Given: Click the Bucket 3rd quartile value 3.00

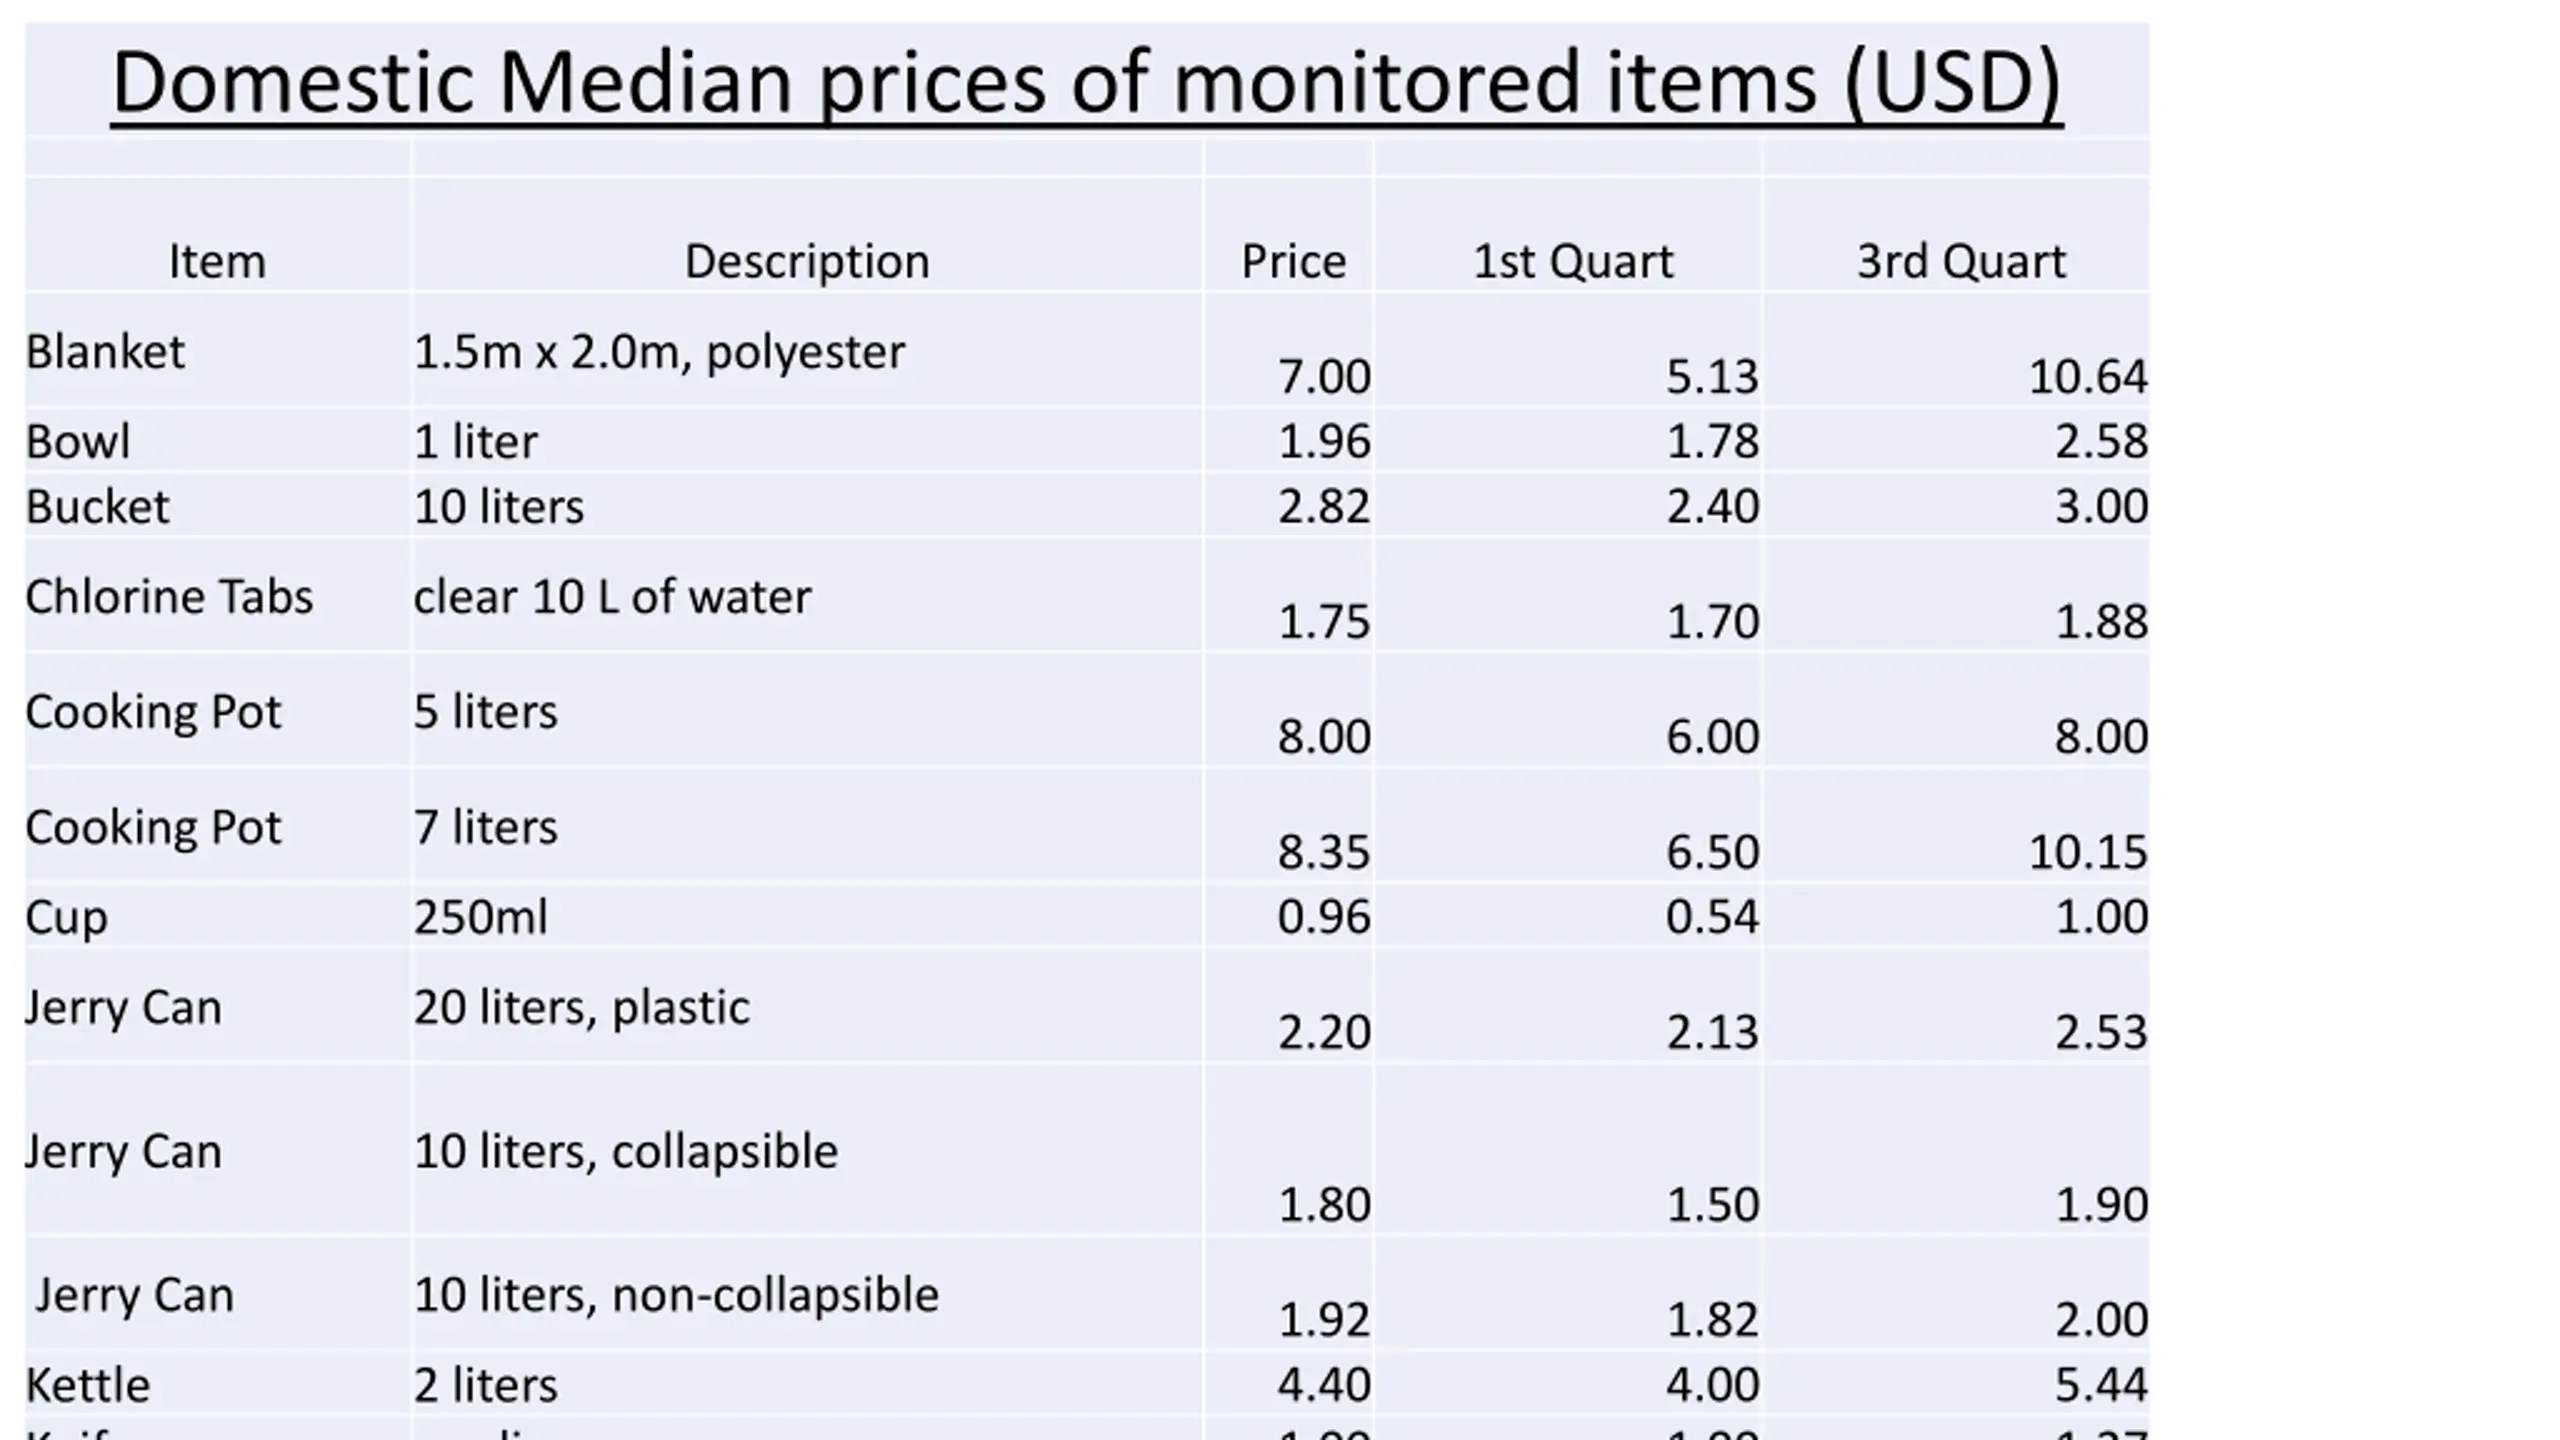Looking at the screenshot, I should point(2101,506).
